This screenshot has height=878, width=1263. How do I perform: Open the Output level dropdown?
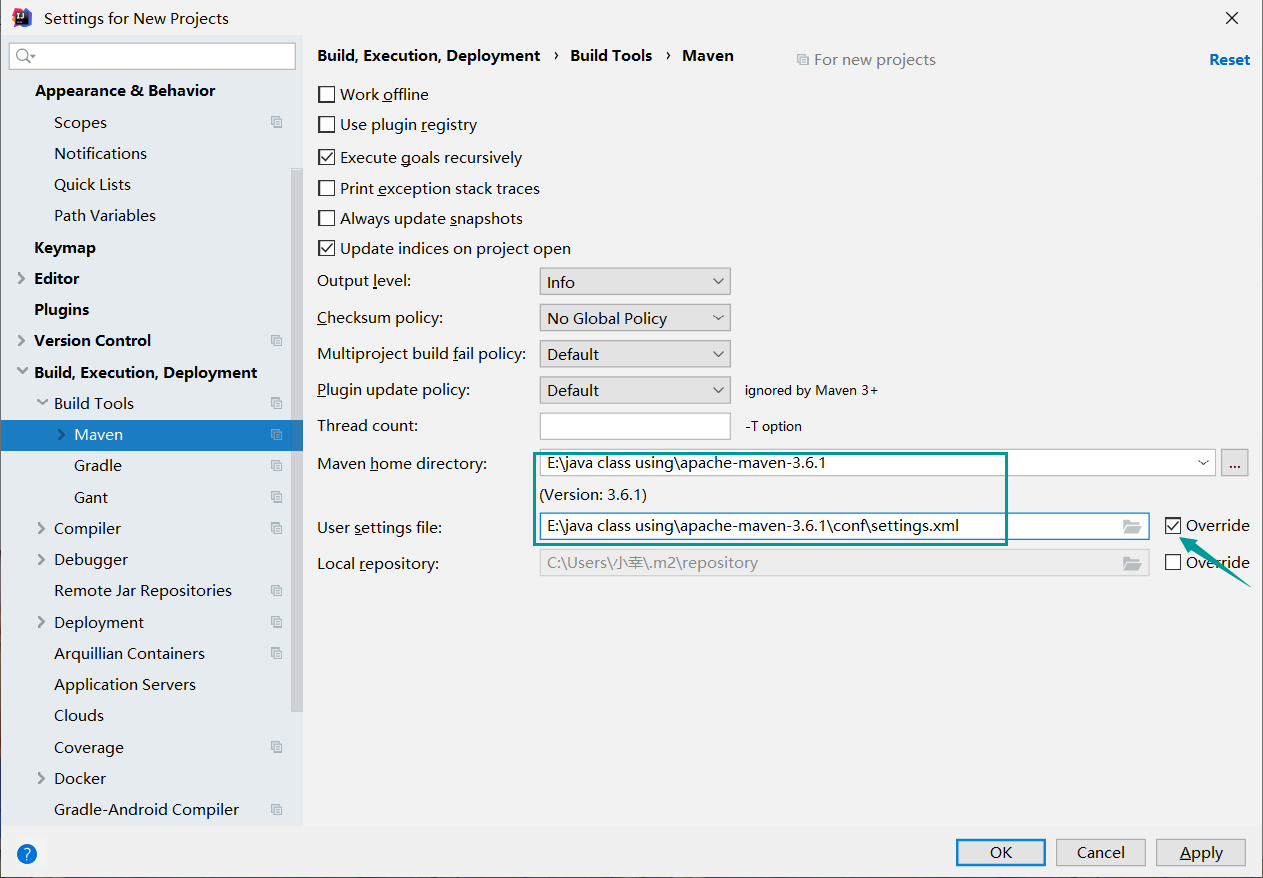[635, 282]
